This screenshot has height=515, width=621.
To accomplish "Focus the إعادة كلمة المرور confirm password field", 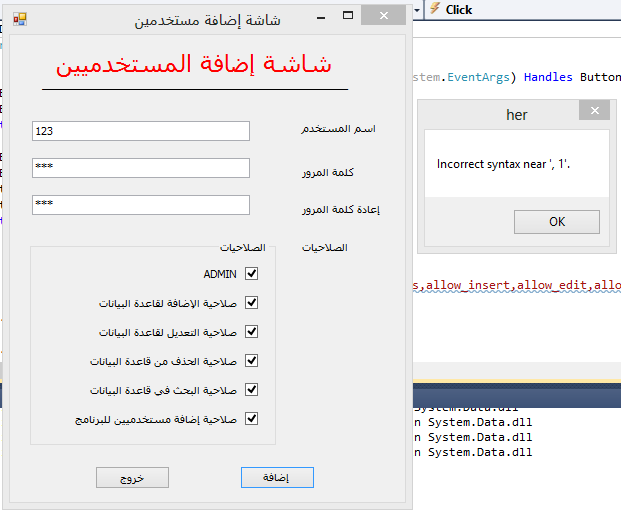I will point(140,205).
